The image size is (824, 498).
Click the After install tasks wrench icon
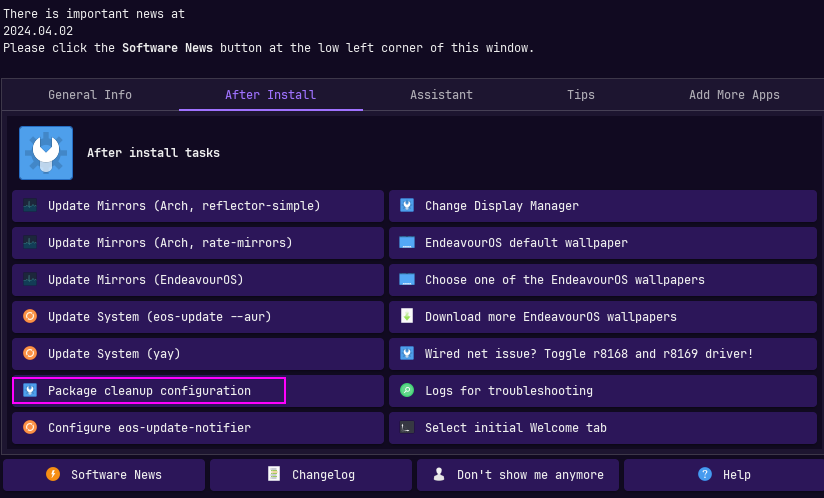[46, 153]
